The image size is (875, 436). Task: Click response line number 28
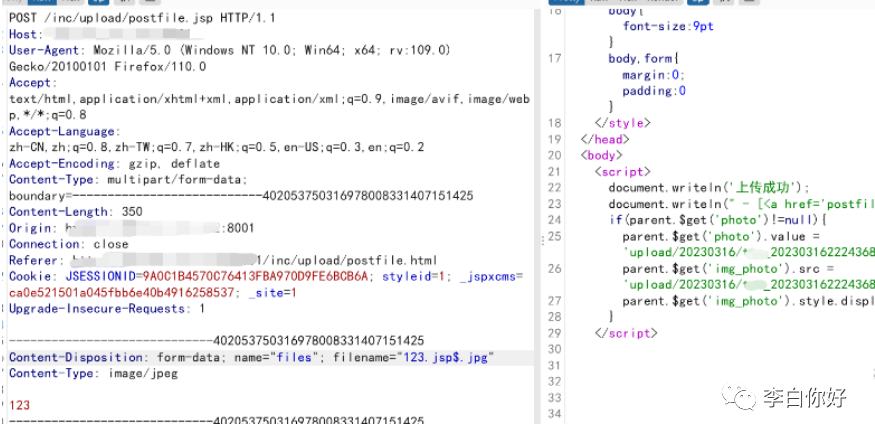coord(554,317)
